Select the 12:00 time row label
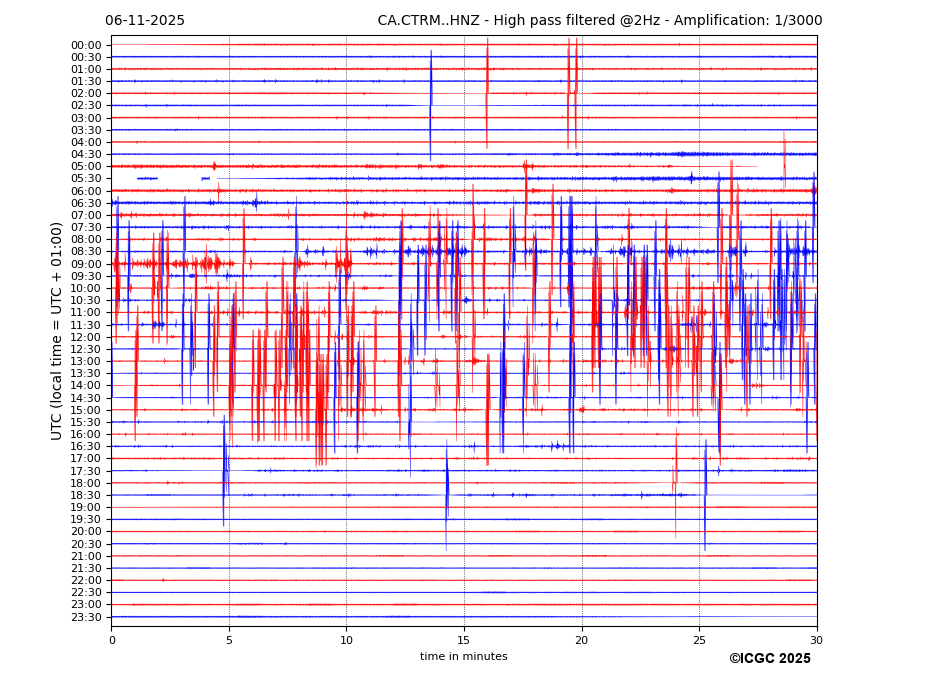 click(86, 337)
